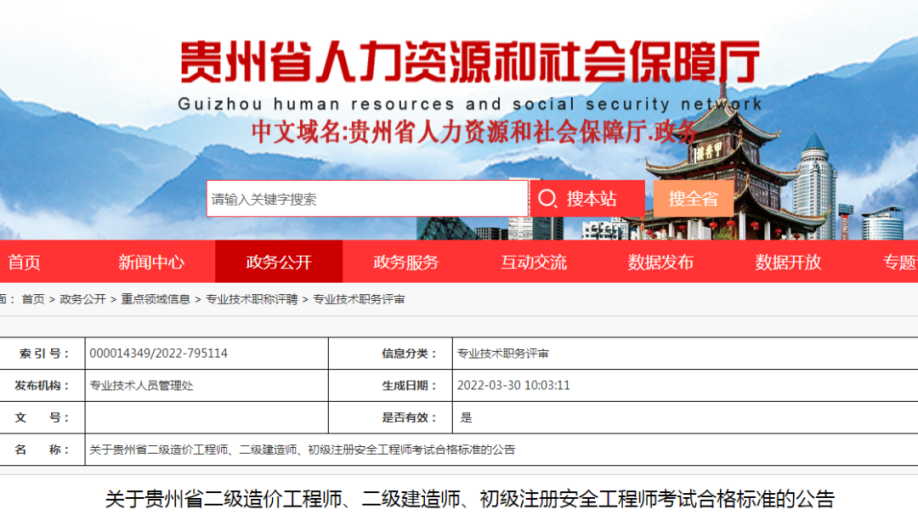Viewport: 918px width, 521px height.
Task: Open the 新闻中心 navigation tab
Action: 151,262
